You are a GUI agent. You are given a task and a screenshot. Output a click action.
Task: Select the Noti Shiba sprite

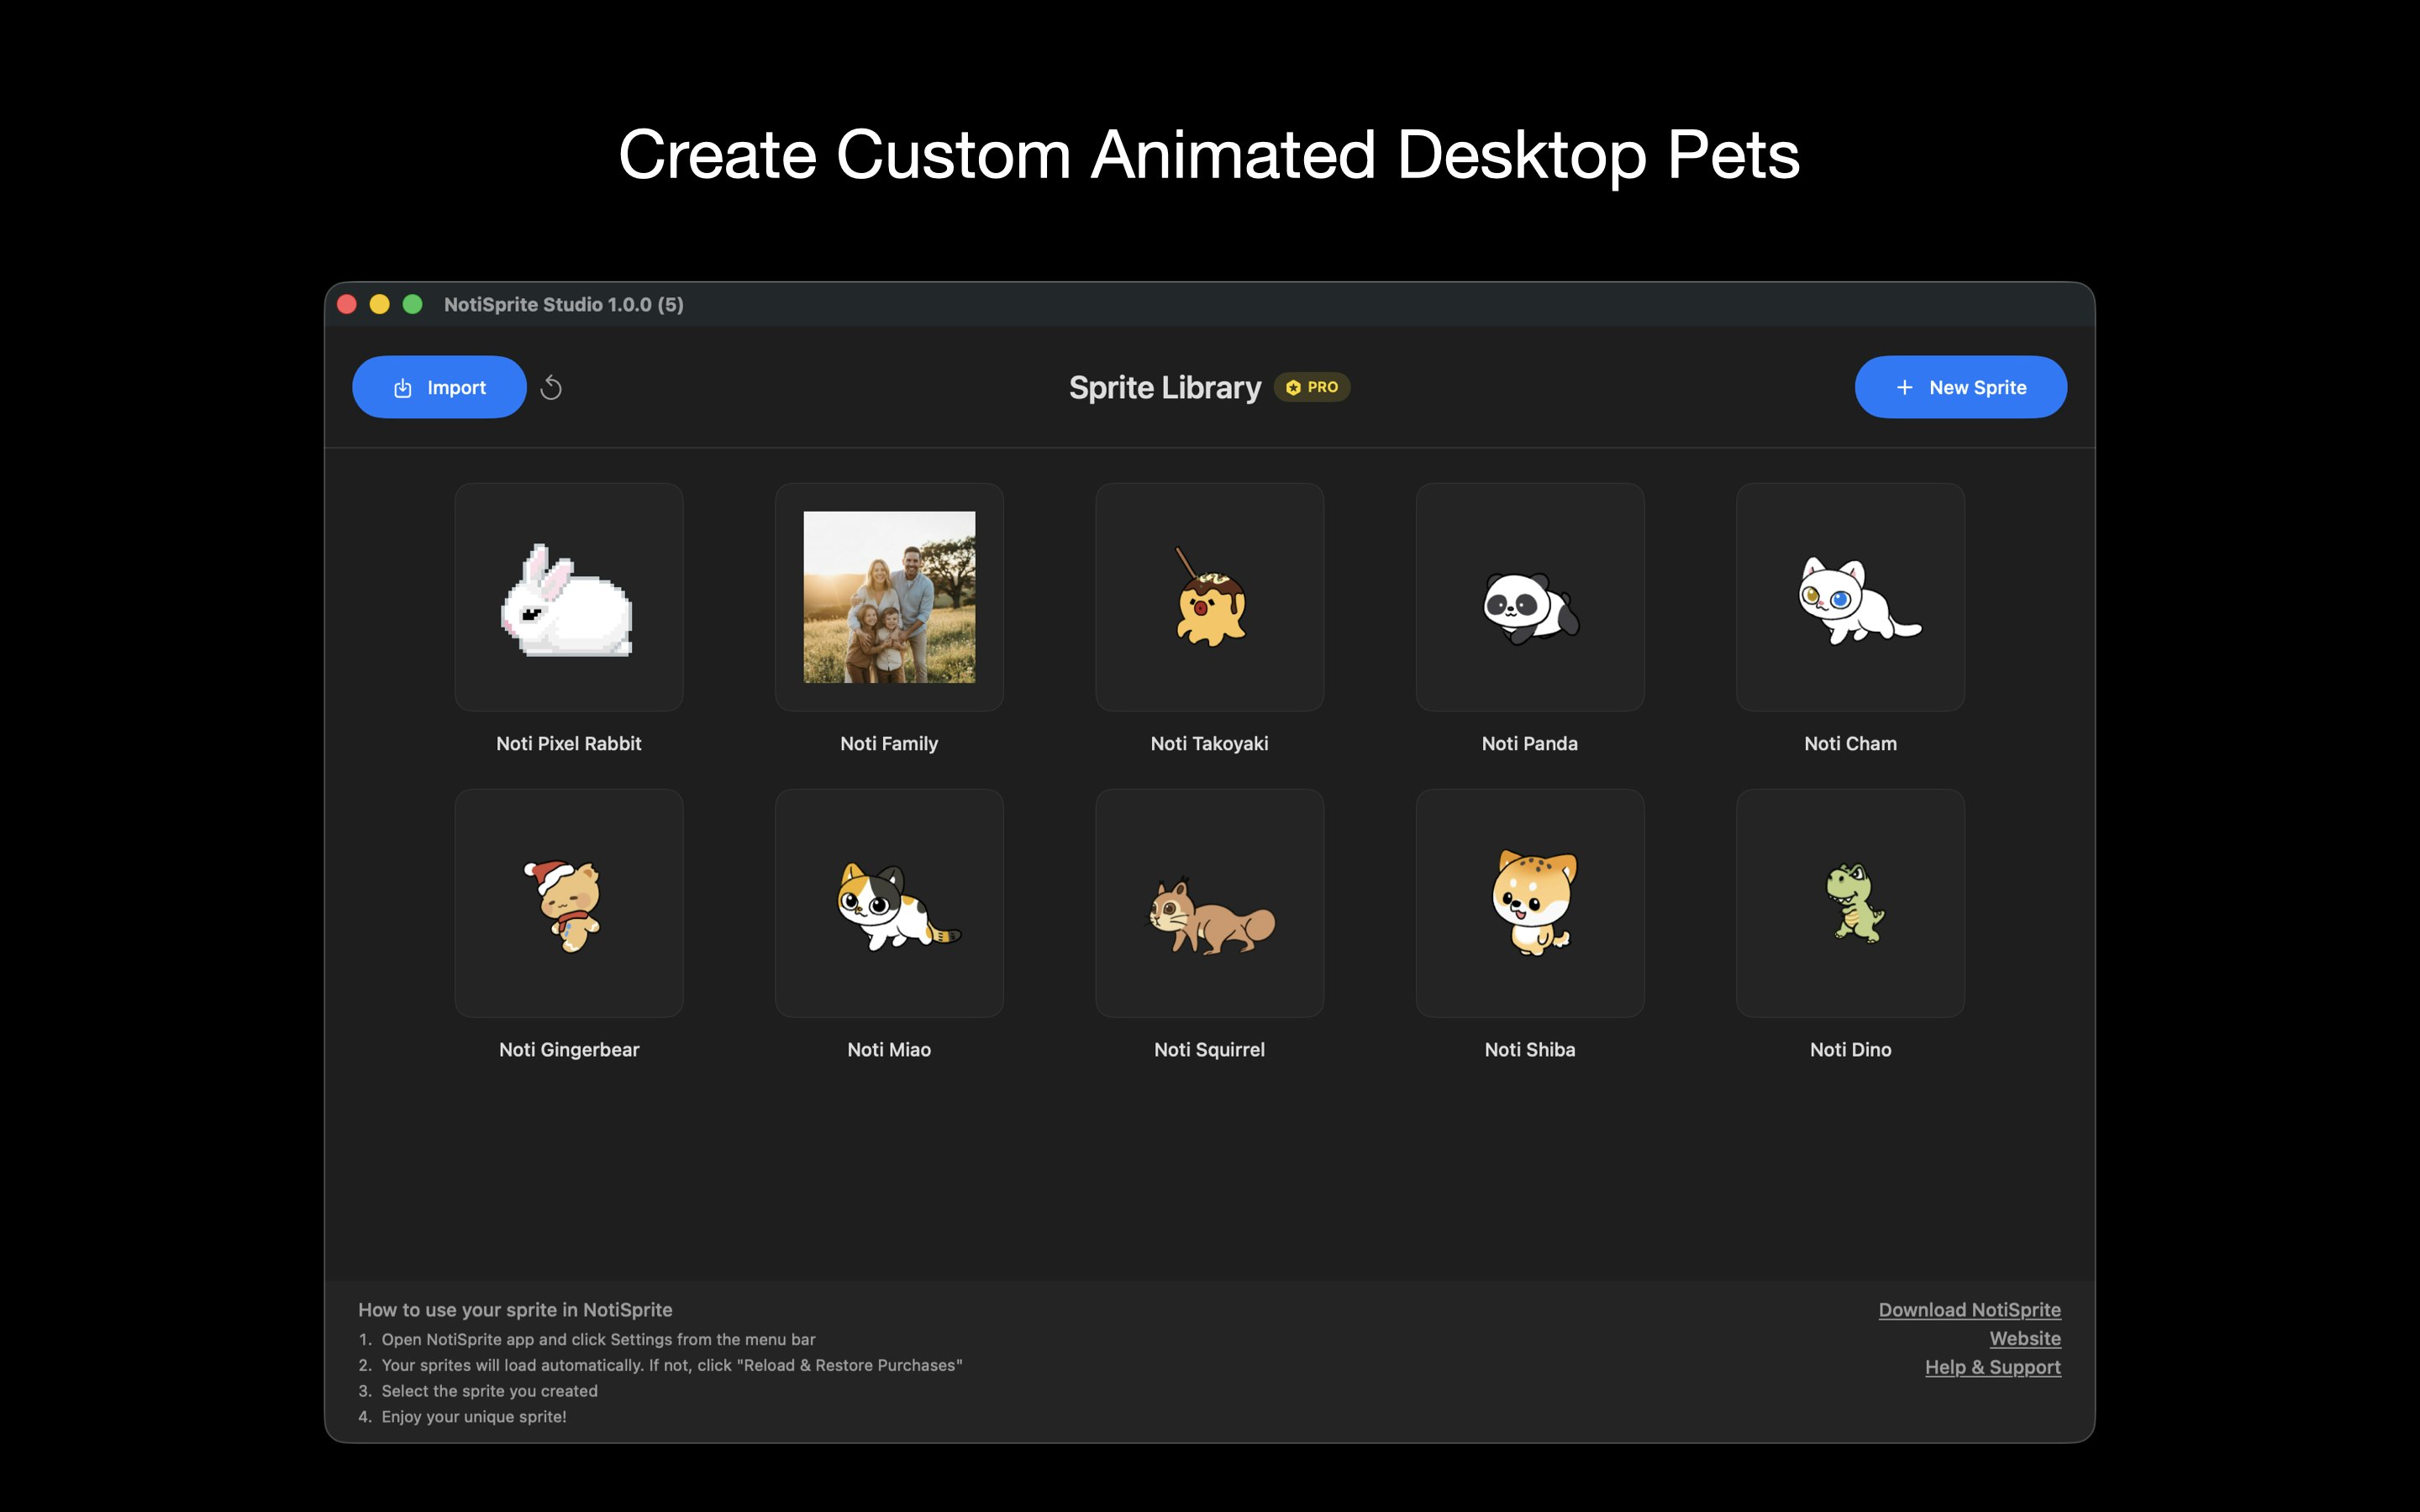(1530, 903)
